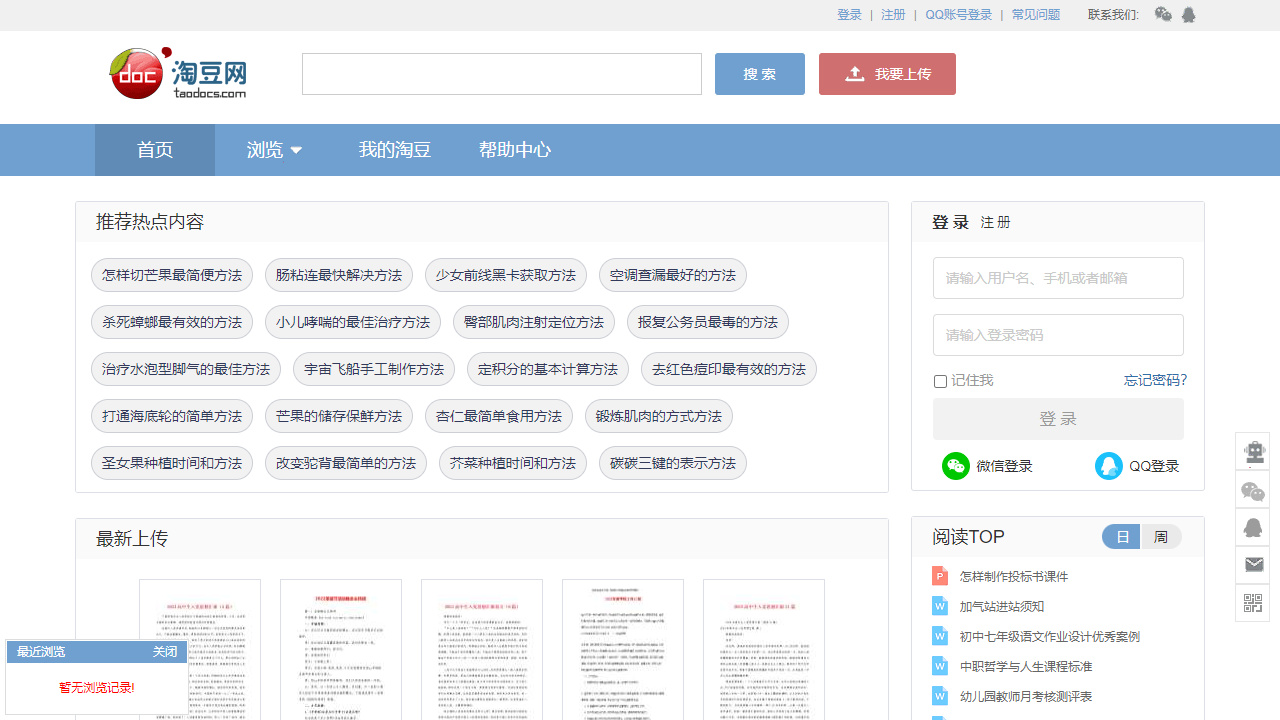
Task: Click Word icon beside 幼儿园教师月考核测评表
Action: click(940, 696)
